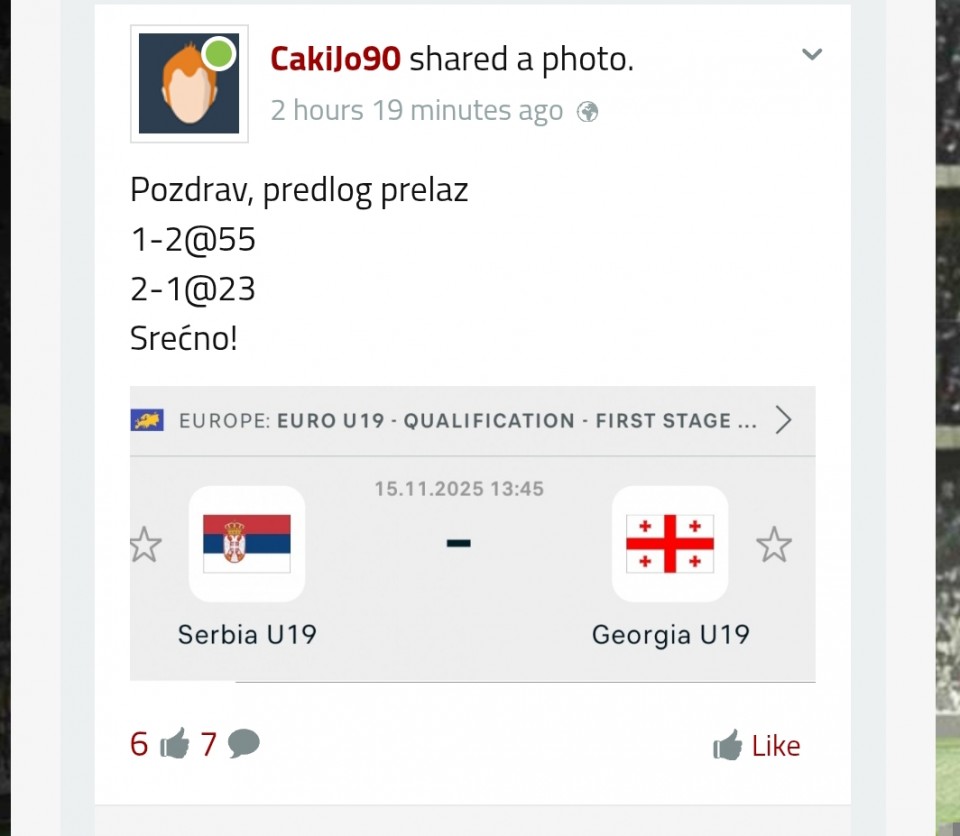Click the Georgia U19 flag icon
Screen dimensions: 960x836
point(669,543)
